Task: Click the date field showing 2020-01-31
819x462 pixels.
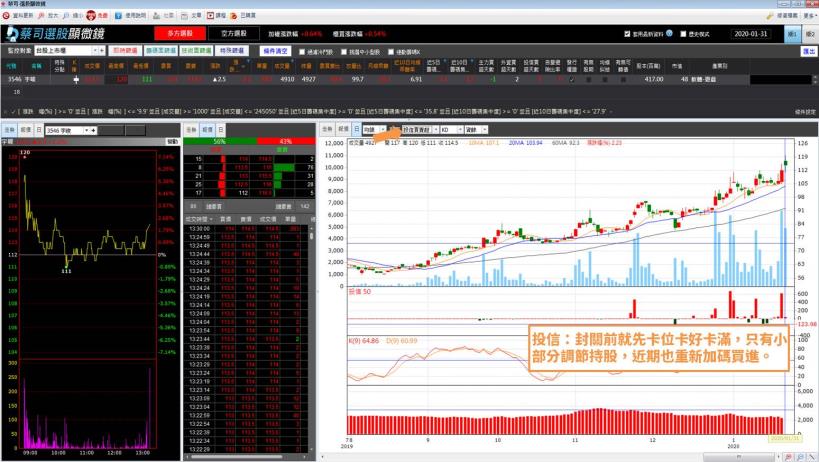Action: pos(751,34)
